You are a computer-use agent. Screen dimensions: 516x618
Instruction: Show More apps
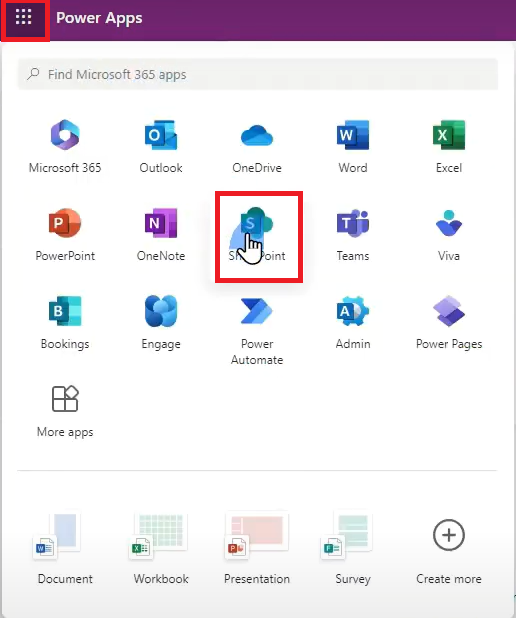coord(65,411)
